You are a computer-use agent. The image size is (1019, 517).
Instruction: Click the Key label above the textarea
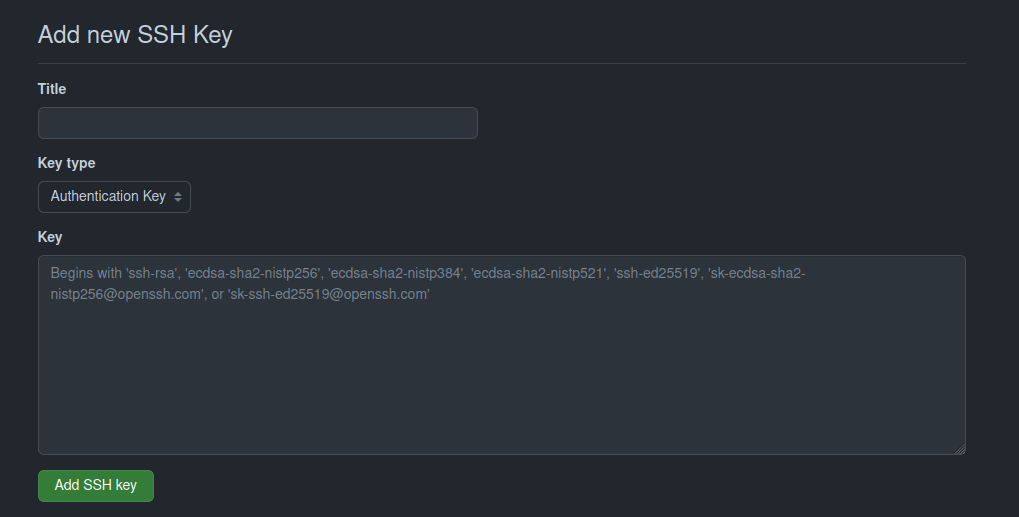pos(50,237)
